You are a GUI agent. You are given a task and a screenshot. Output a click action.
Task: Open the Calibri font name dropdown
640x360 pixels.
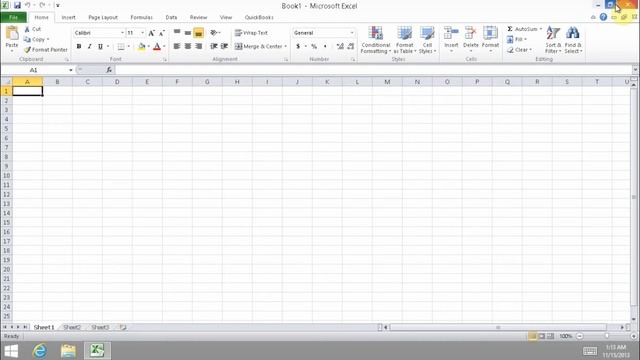point(122,33)
